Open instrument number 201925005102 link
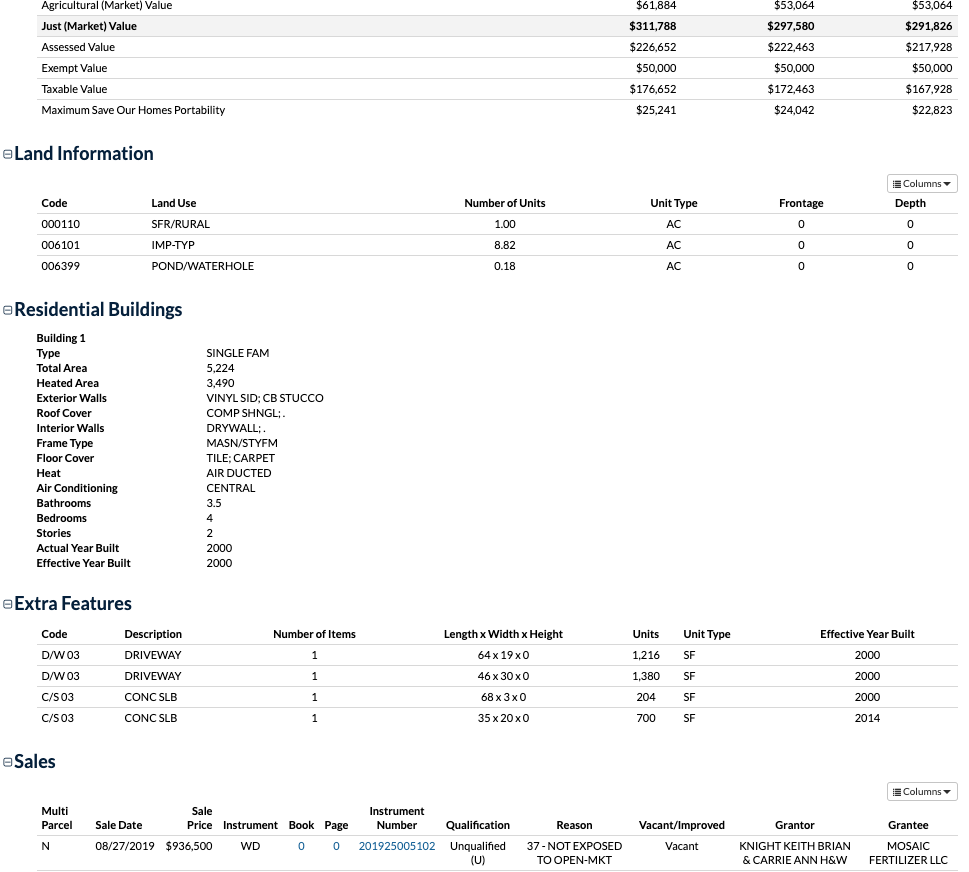The height and width of the screenshot is (872, 969). tap(397, 846)
